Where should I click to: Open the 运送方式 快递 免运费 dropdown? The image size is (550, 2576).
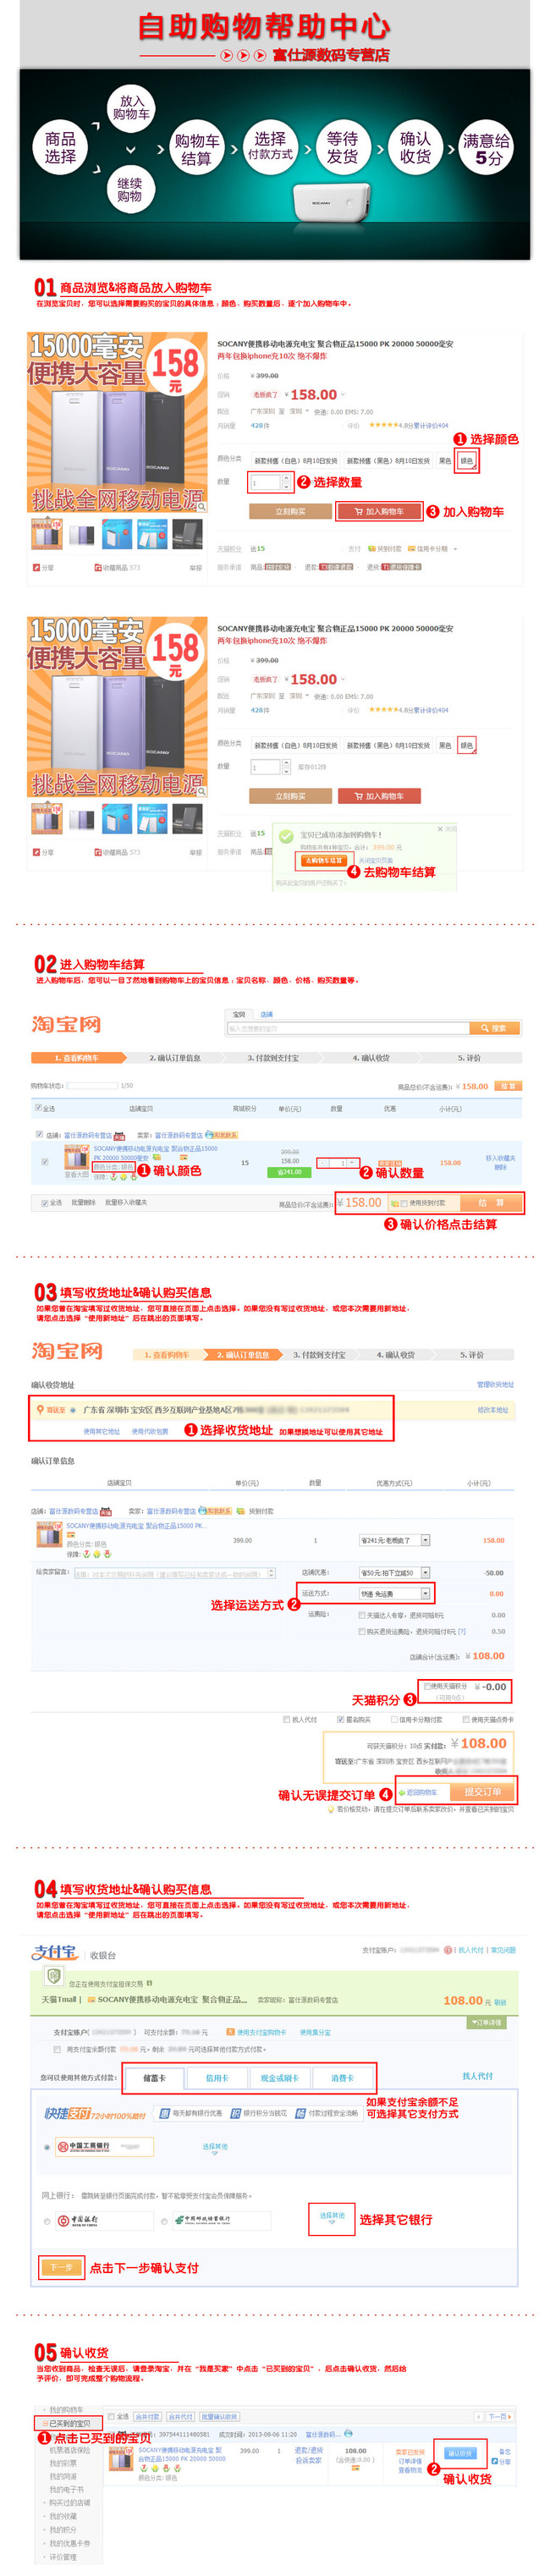[x=395, y=1594]
